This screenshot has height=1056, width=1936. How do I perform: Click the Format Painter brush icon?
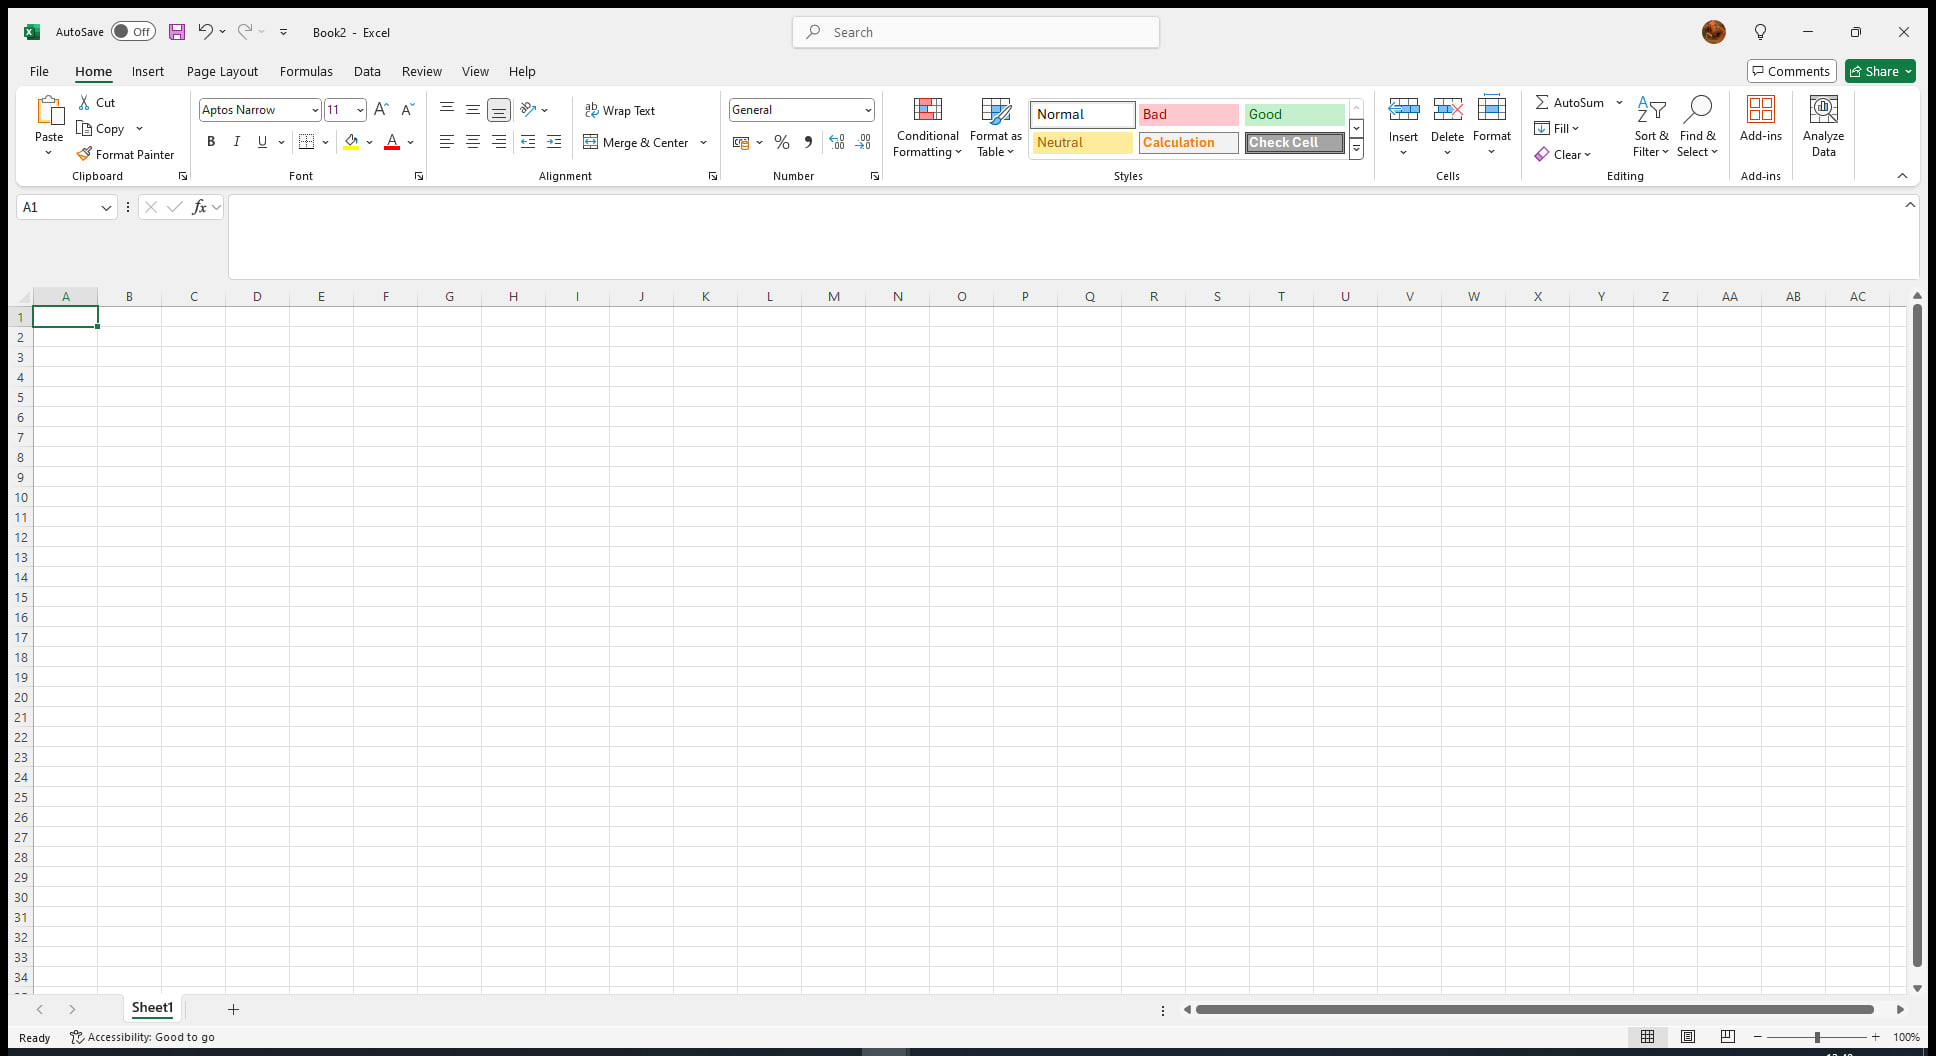point(84,154)
